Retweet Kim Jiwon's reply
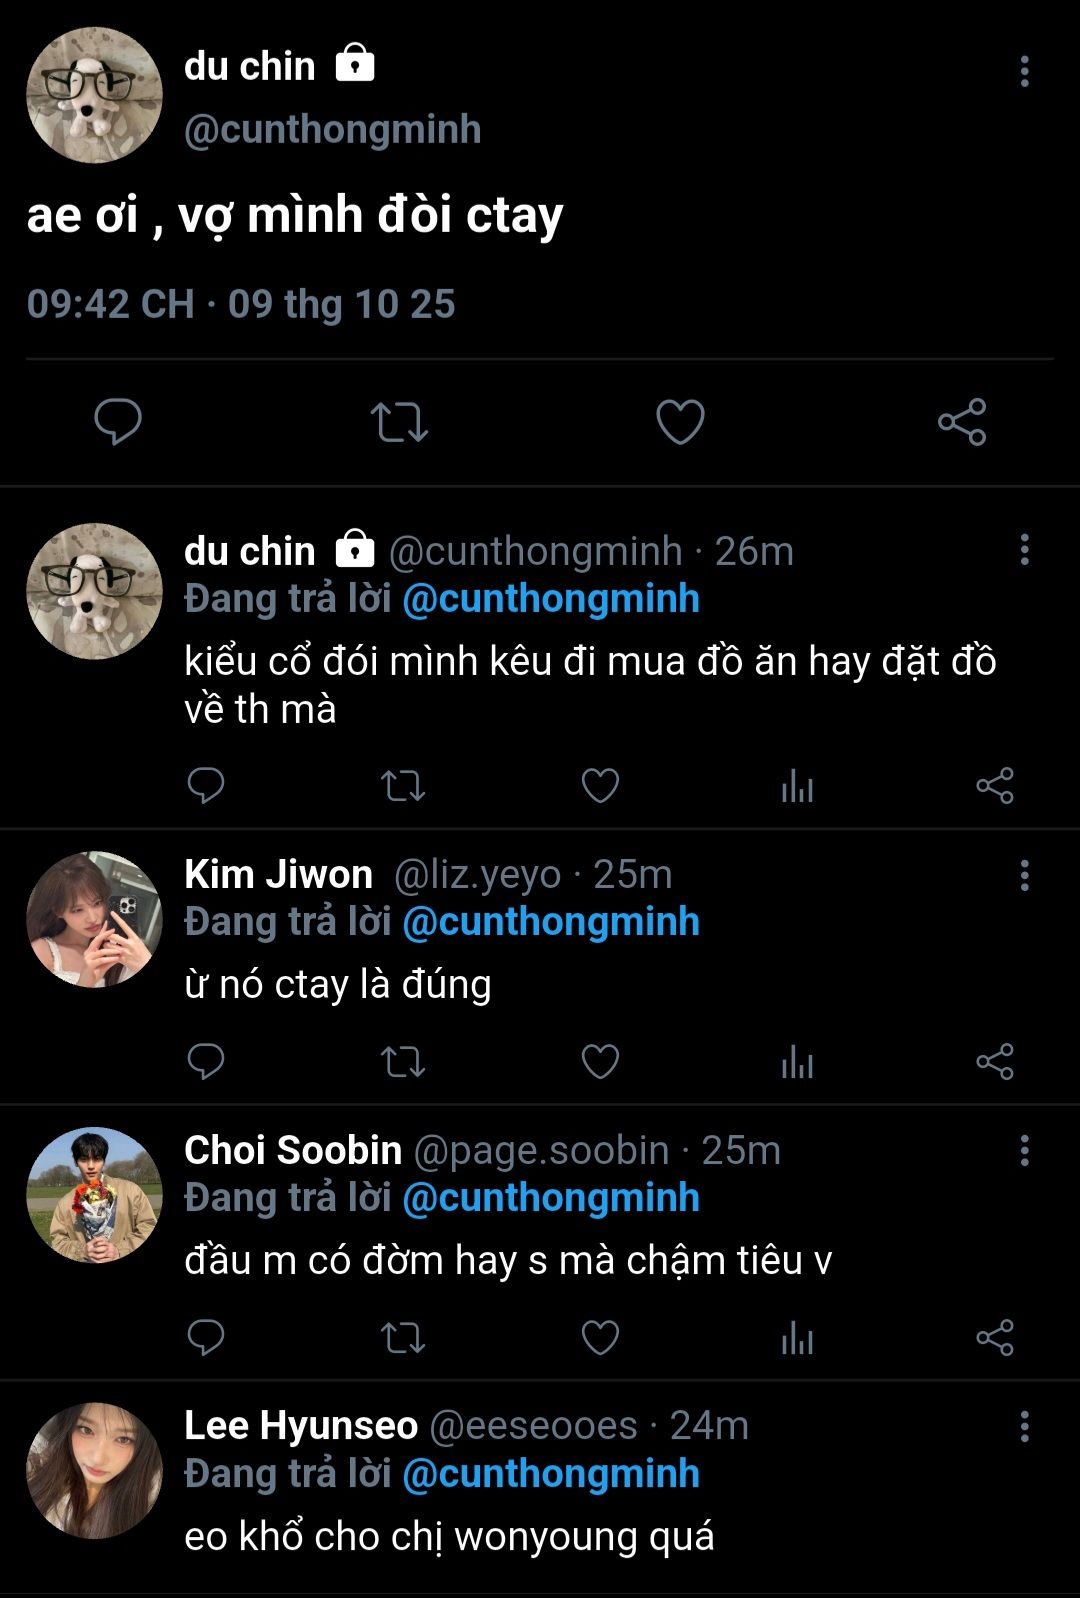This screenshot has height=1598, width=1080. tap(403, 1061)
